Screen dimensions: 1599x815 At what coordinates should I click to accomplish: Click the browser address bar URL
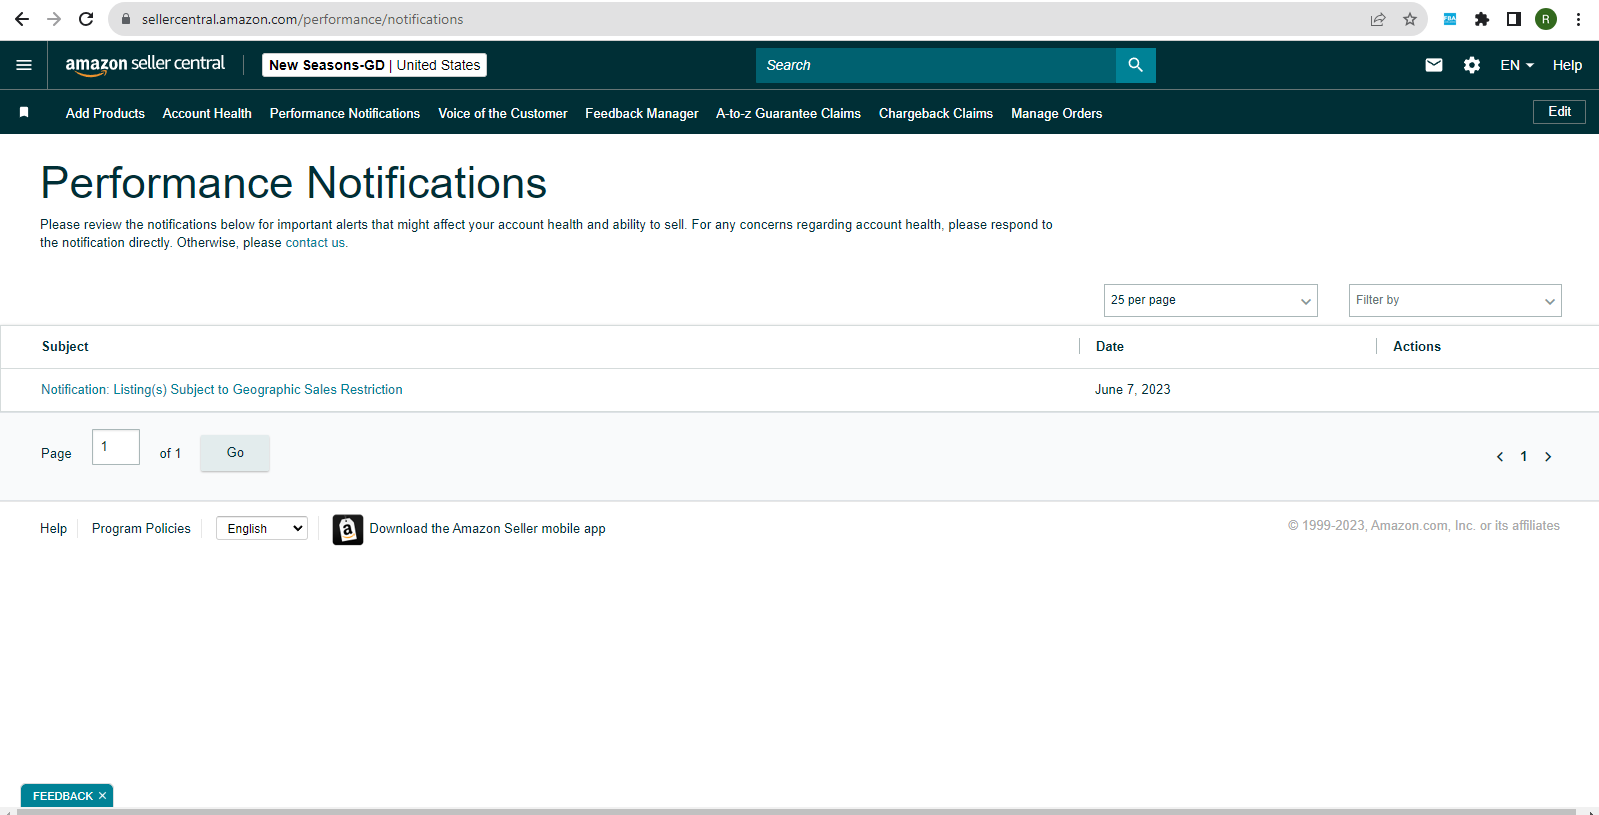tap(302, 19)
